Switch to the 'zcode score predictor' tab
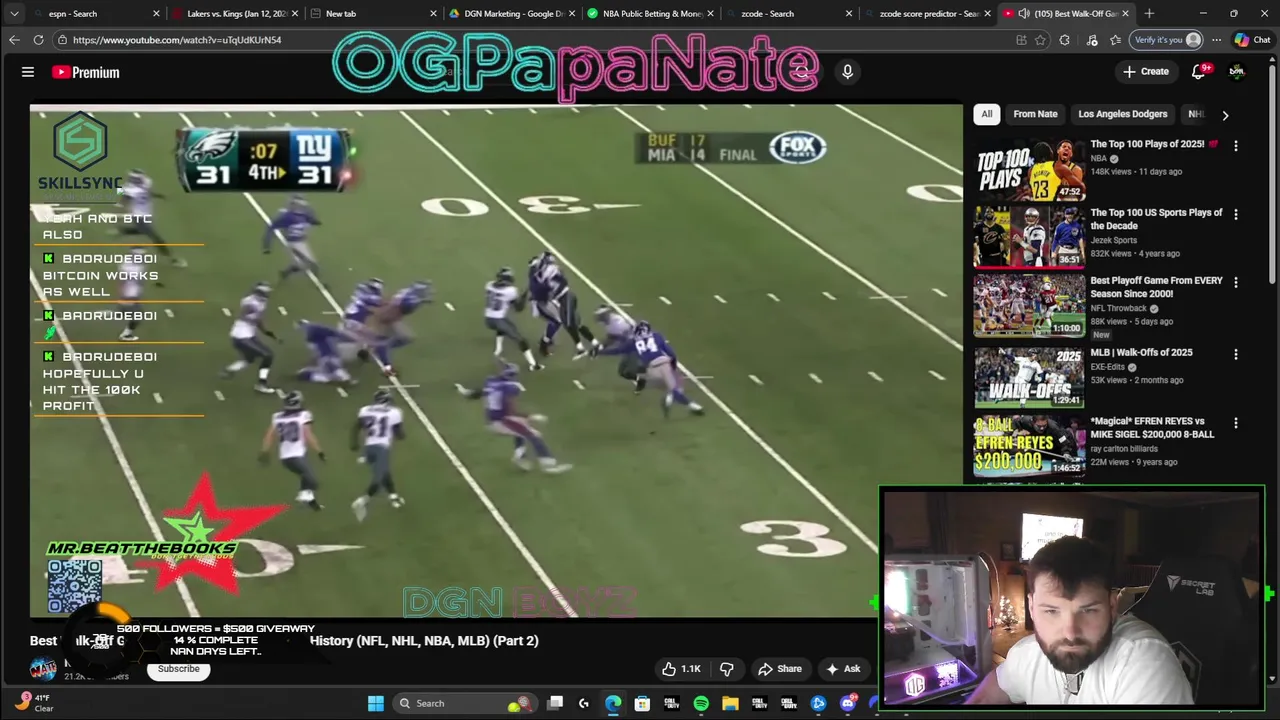The image size is (1280, 720). (926, 14)
